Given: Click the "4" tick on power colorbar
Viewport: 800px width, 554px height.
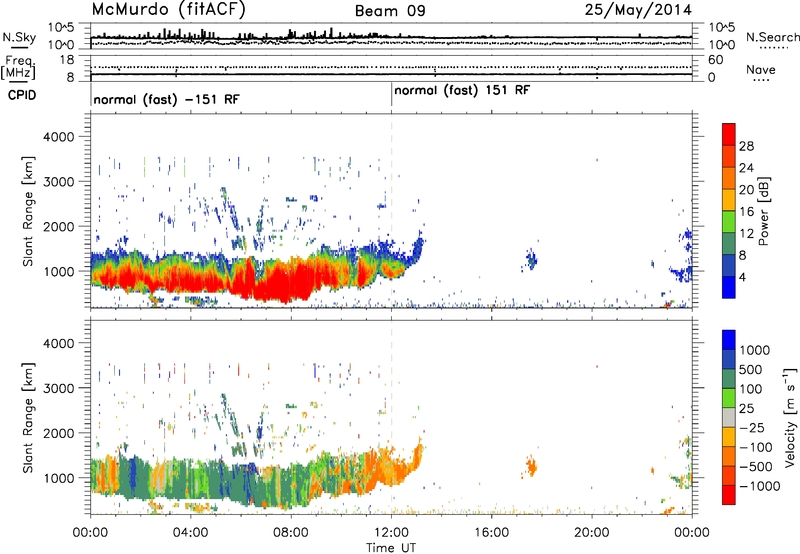Looking at the screenshot, I should pyautogui.click(x=742, y=277).
